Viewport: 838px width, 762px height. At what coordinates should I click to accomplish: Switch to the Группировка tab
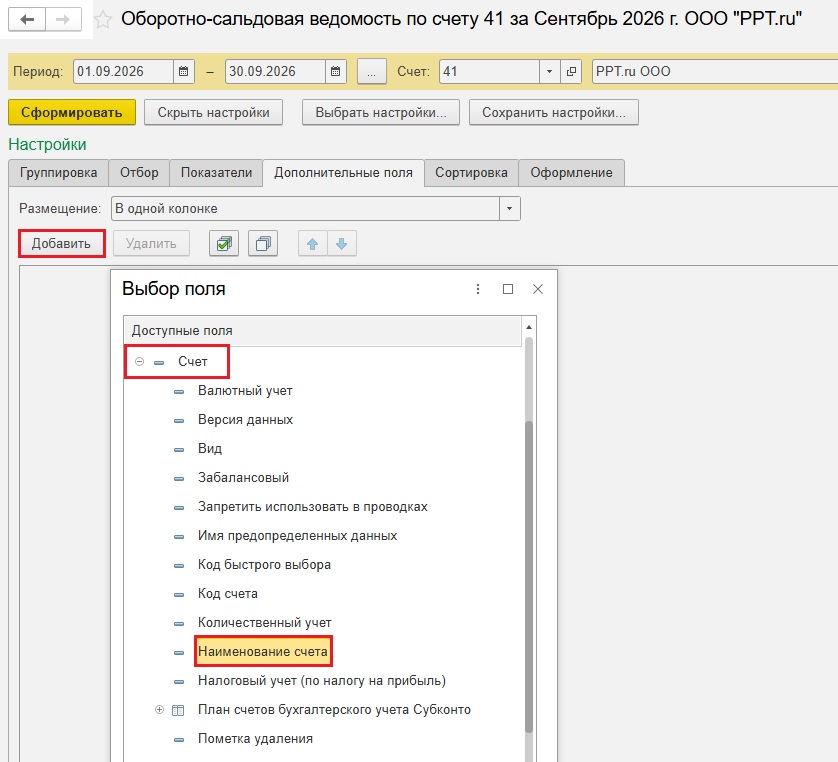(58, 173)
